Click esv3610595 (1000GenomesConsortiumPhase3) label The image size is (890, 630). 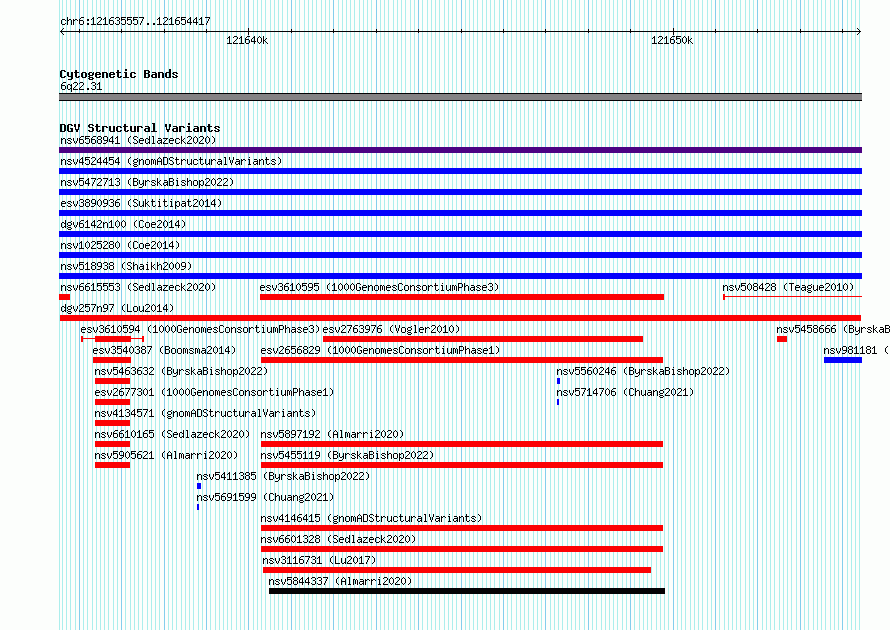[x=379, y=287]
